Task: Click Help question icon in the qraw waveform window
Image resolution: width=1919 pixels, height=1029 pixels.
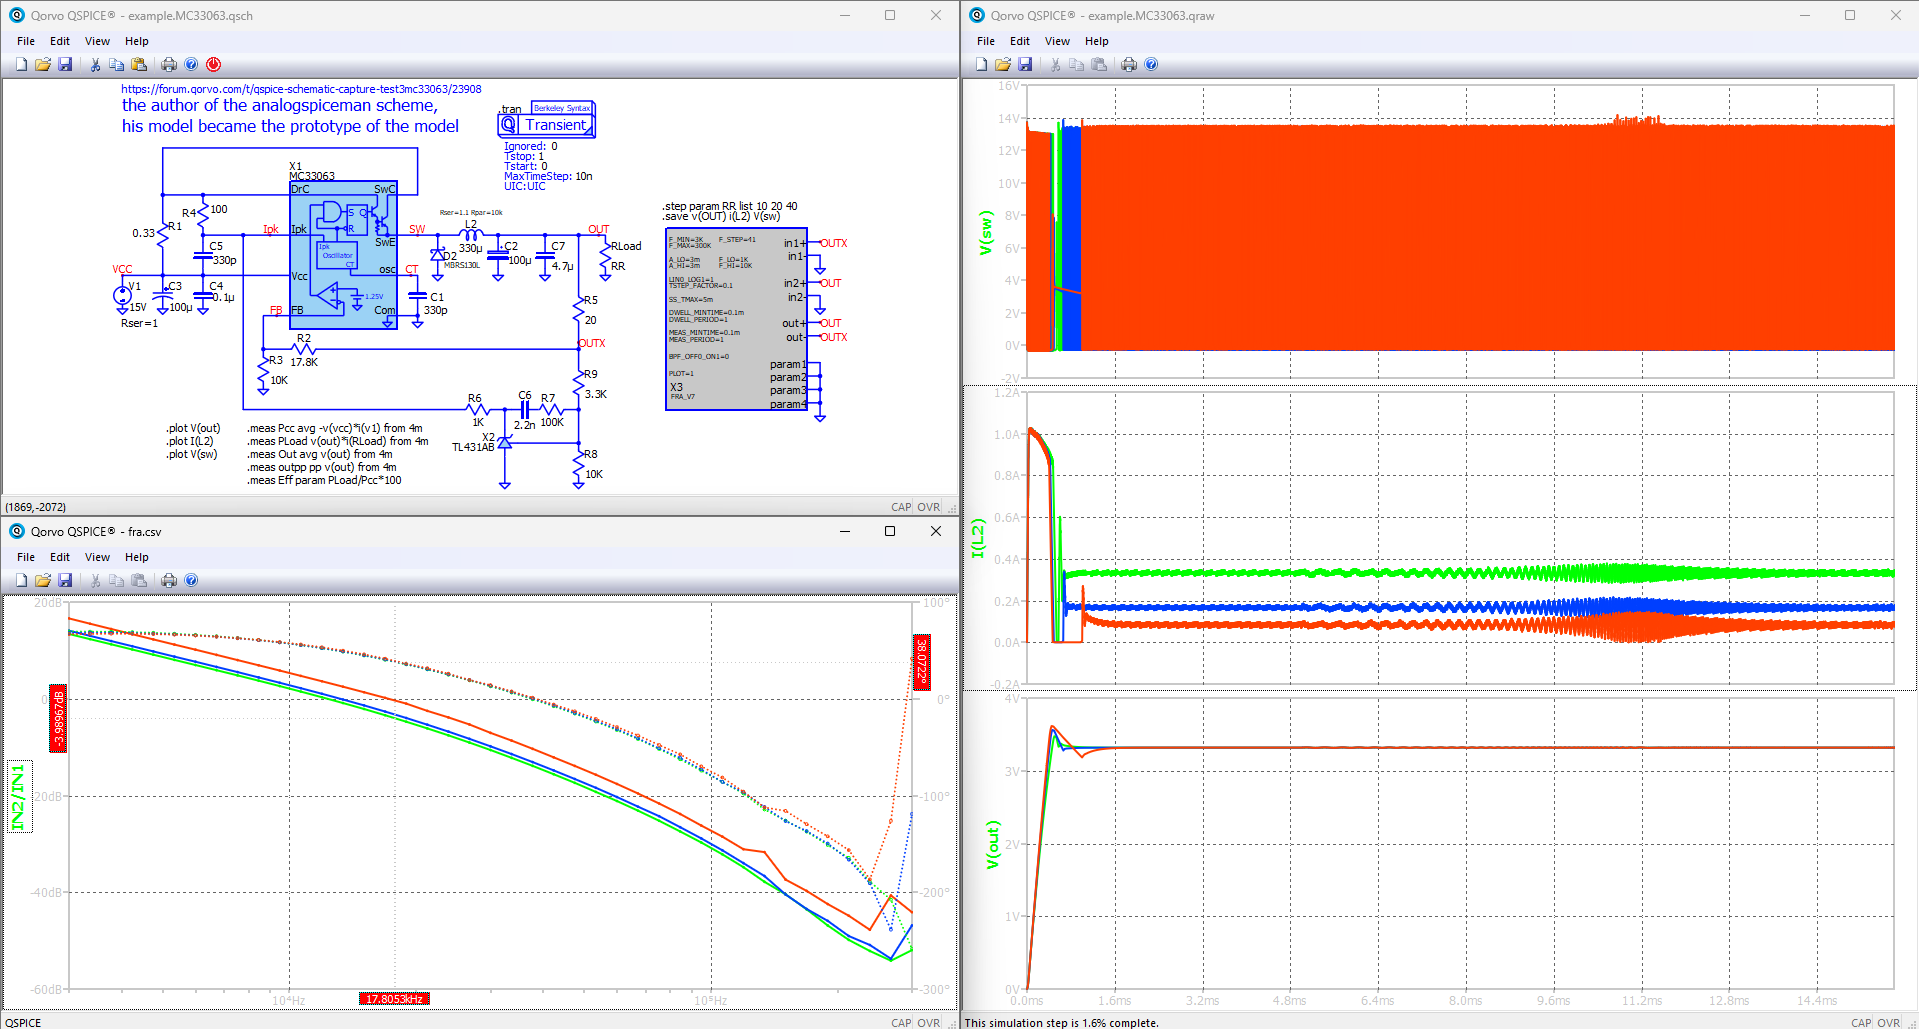Action: (x=1151, y=65)
